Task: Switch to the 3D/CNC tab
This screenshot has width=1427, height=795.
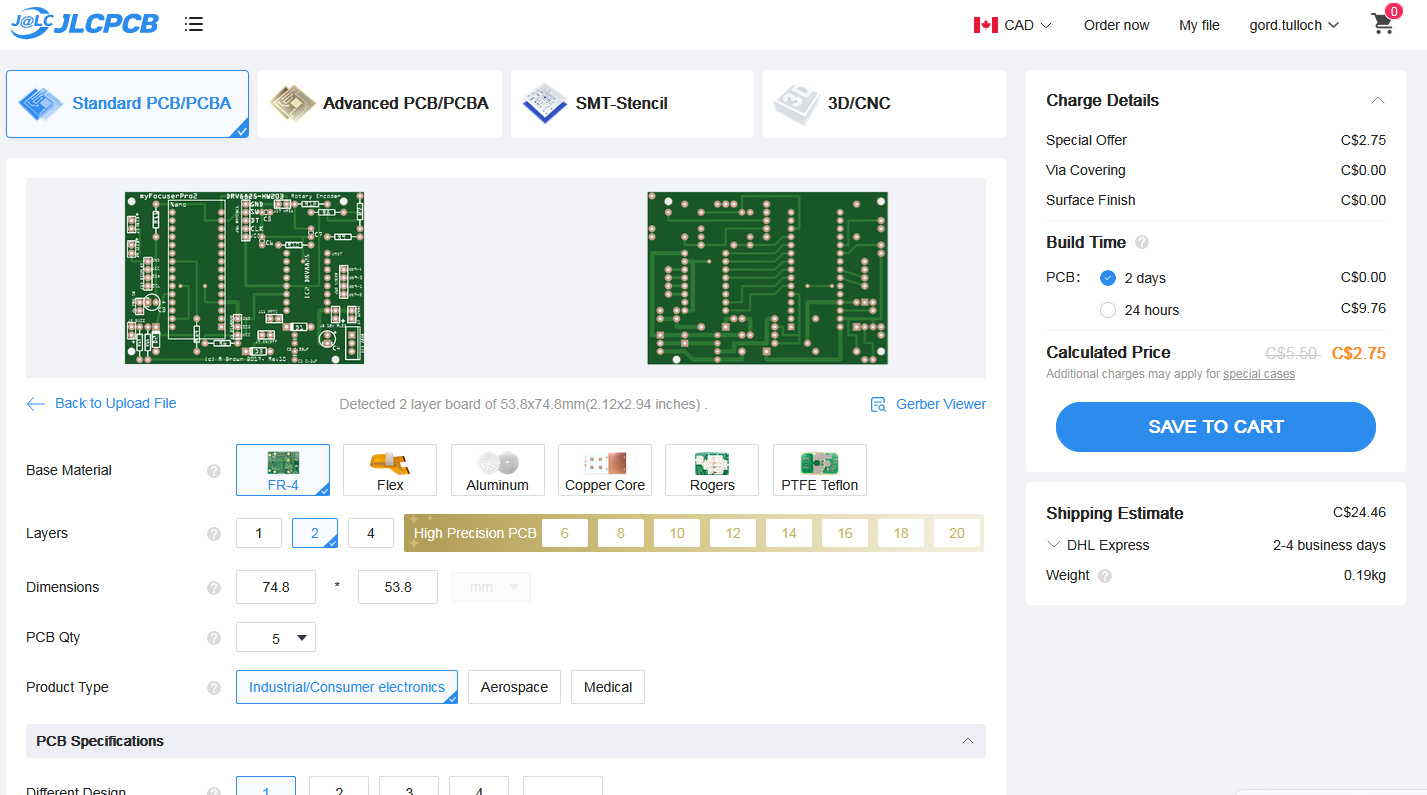Action: click(x=884, y=103)
